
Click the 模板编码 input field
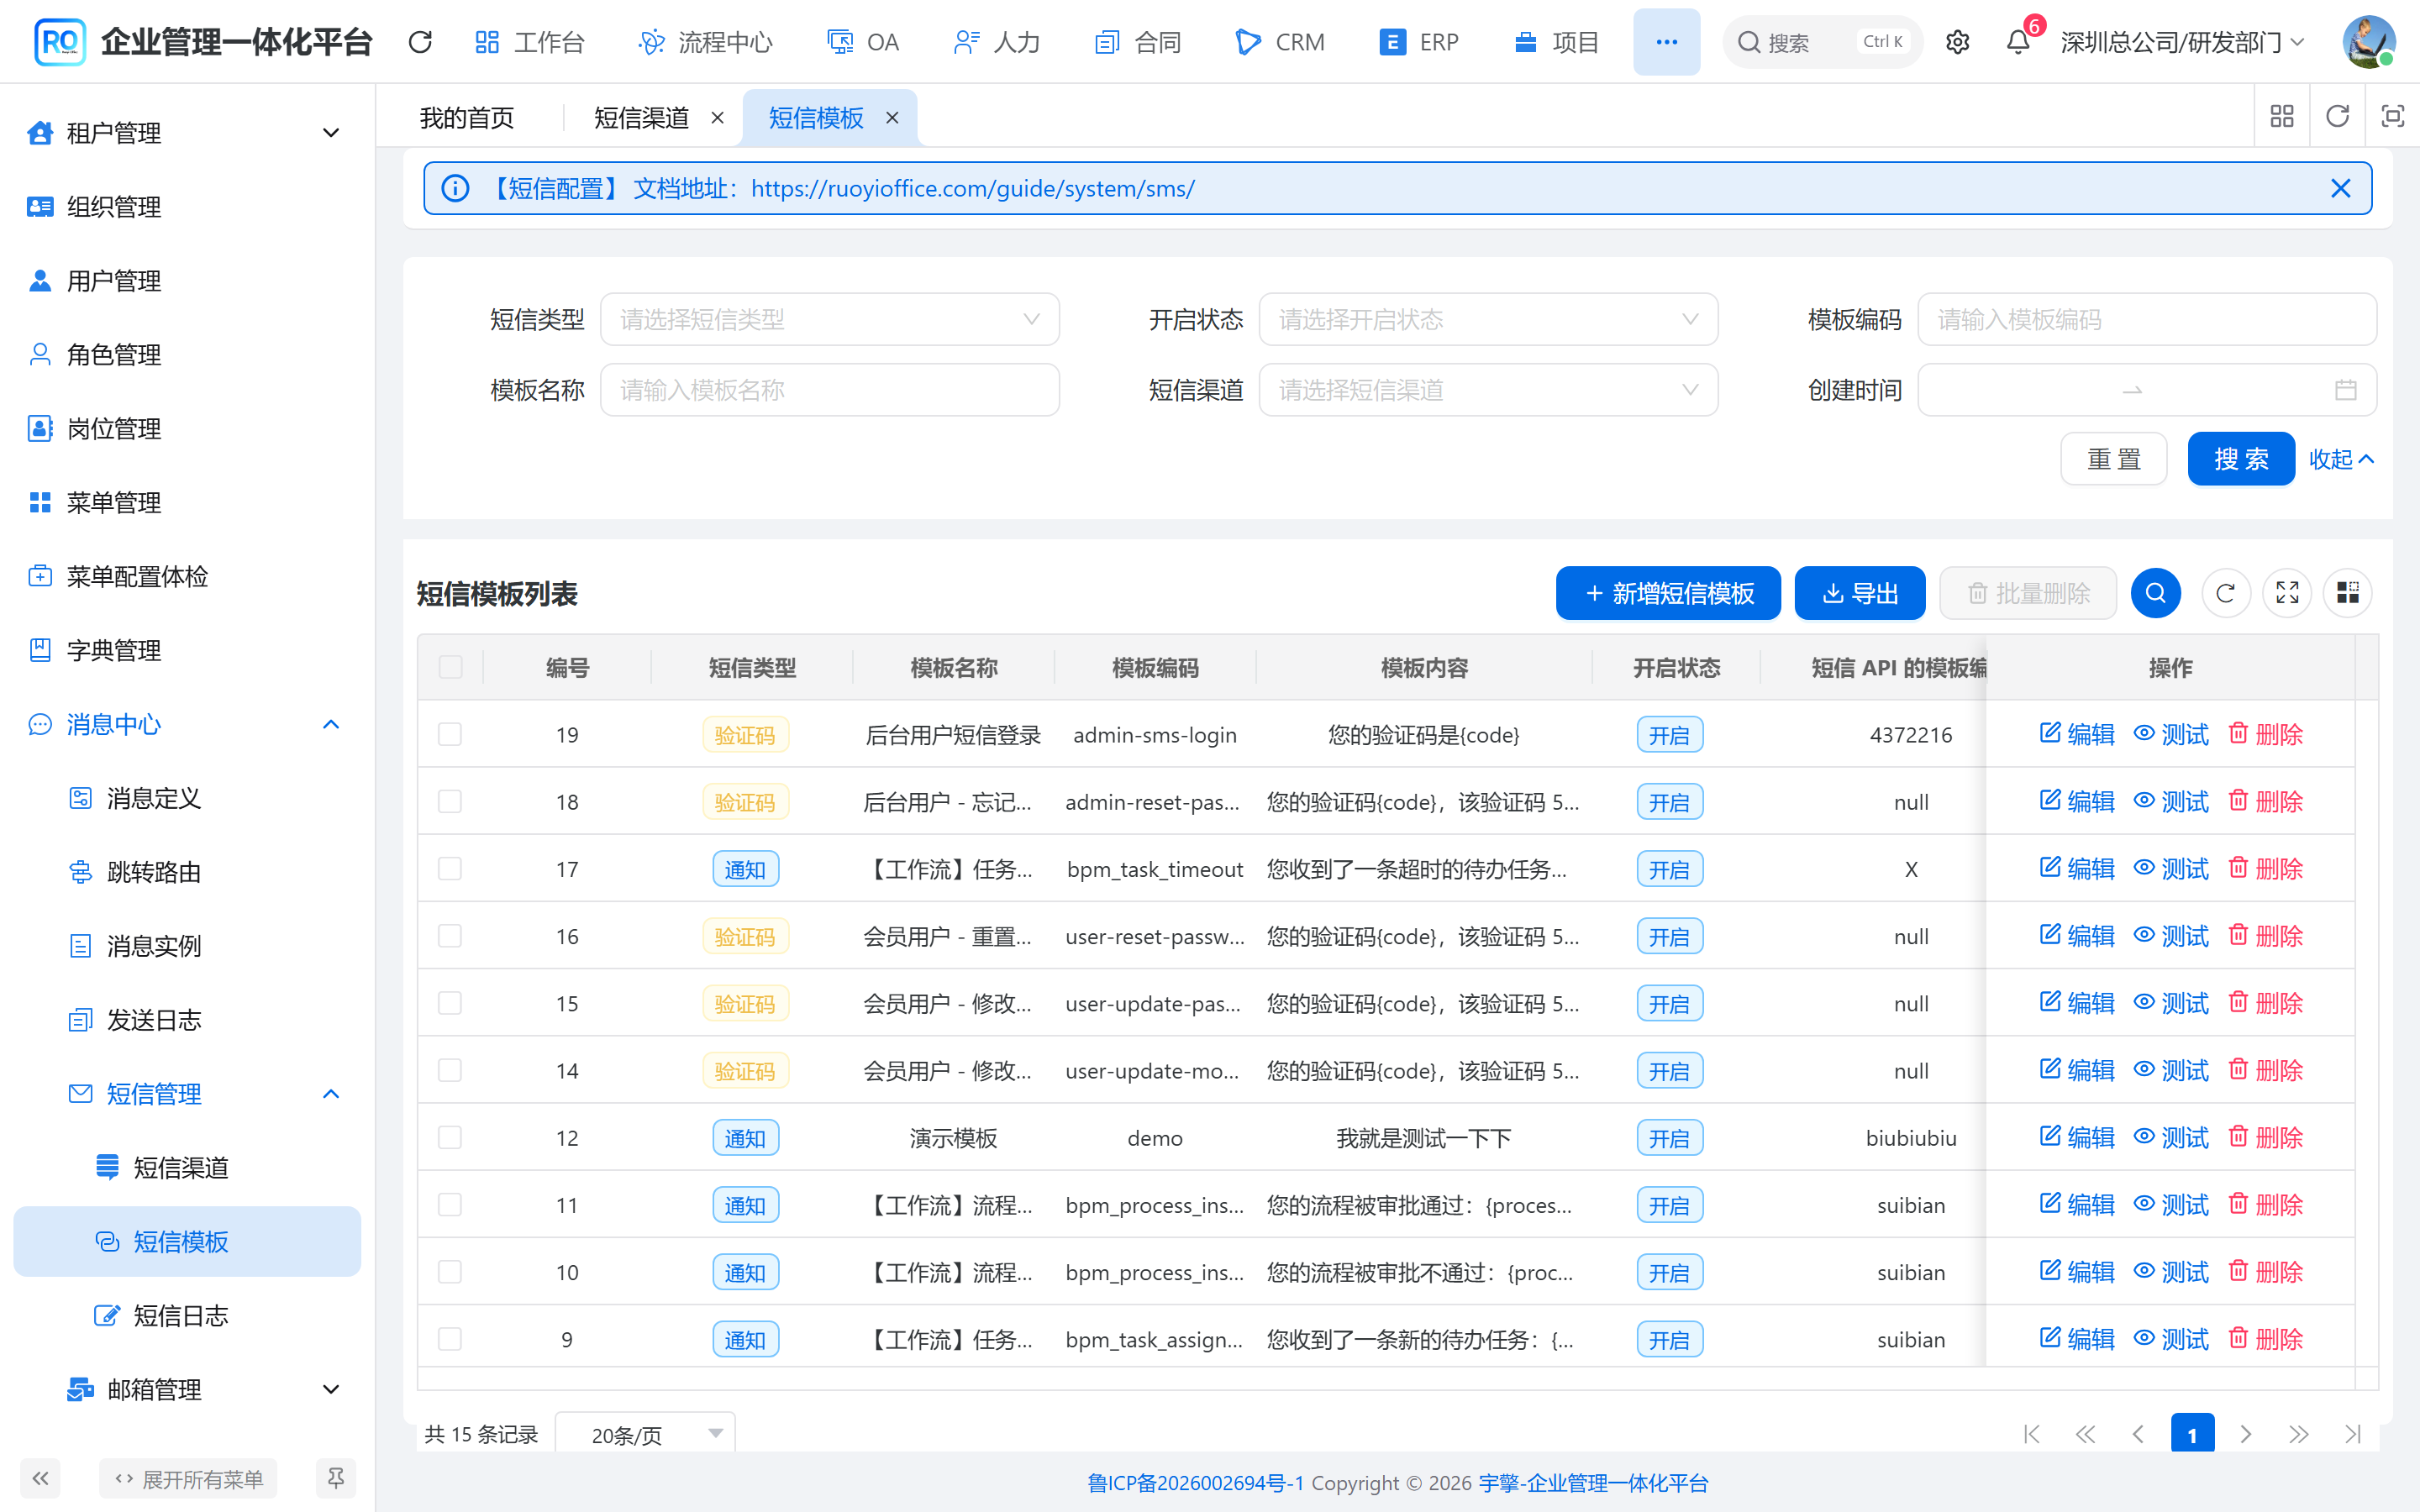pyautogui.click(x=2147, y=319)
